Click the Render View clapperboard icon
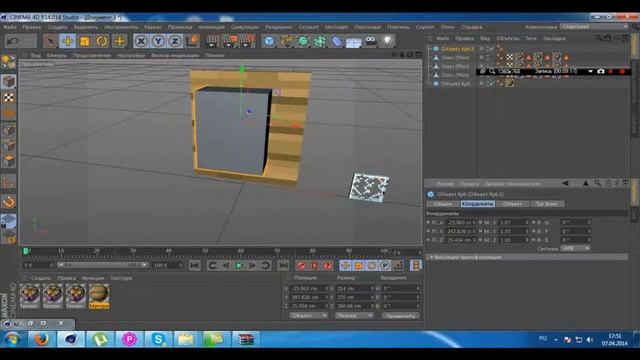Viewport: 640px width, 360px height. (212, 41)
